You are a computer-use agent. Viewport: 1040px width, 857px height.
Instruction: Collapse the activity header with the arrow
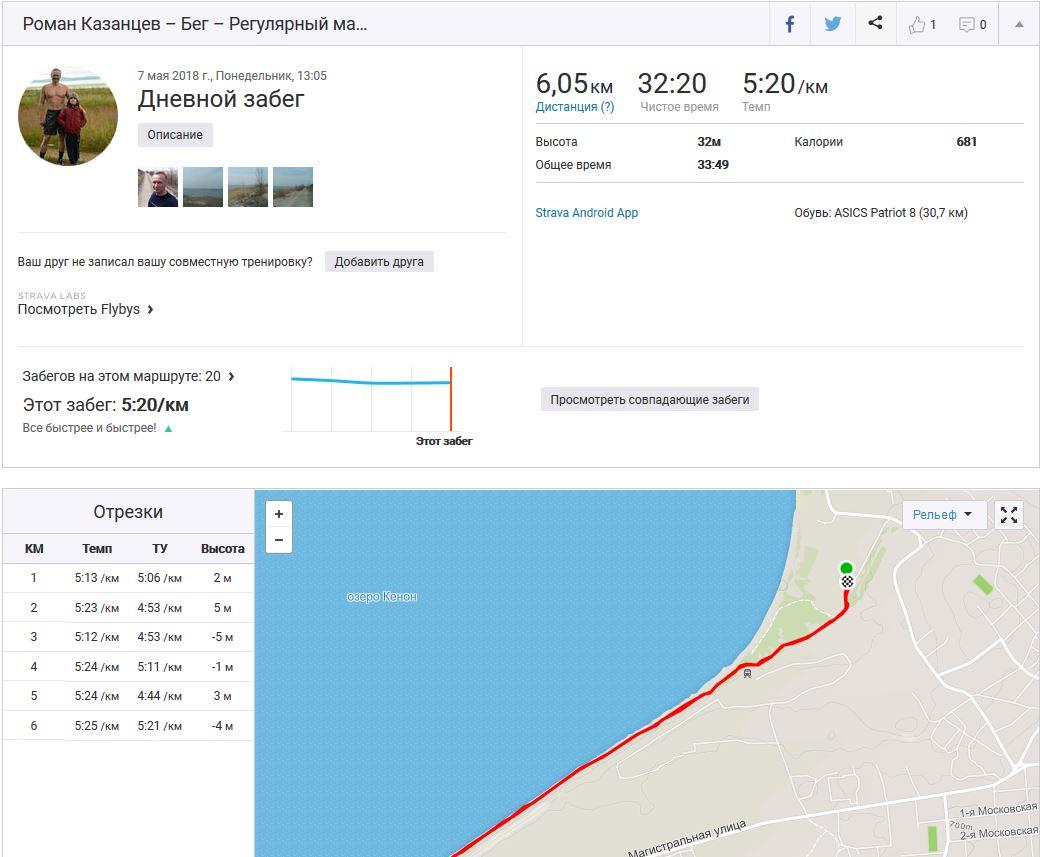click(1018, 24)
